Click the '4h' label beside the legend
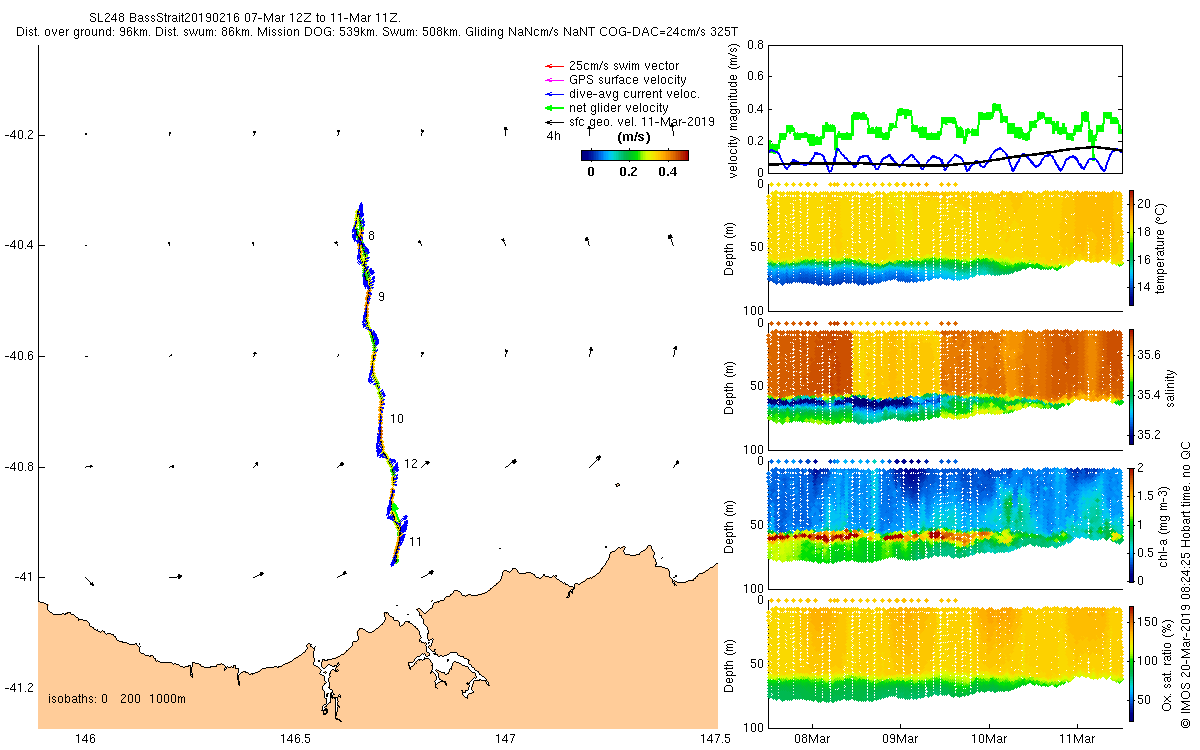1200x750 pixels. coord(553,136)
